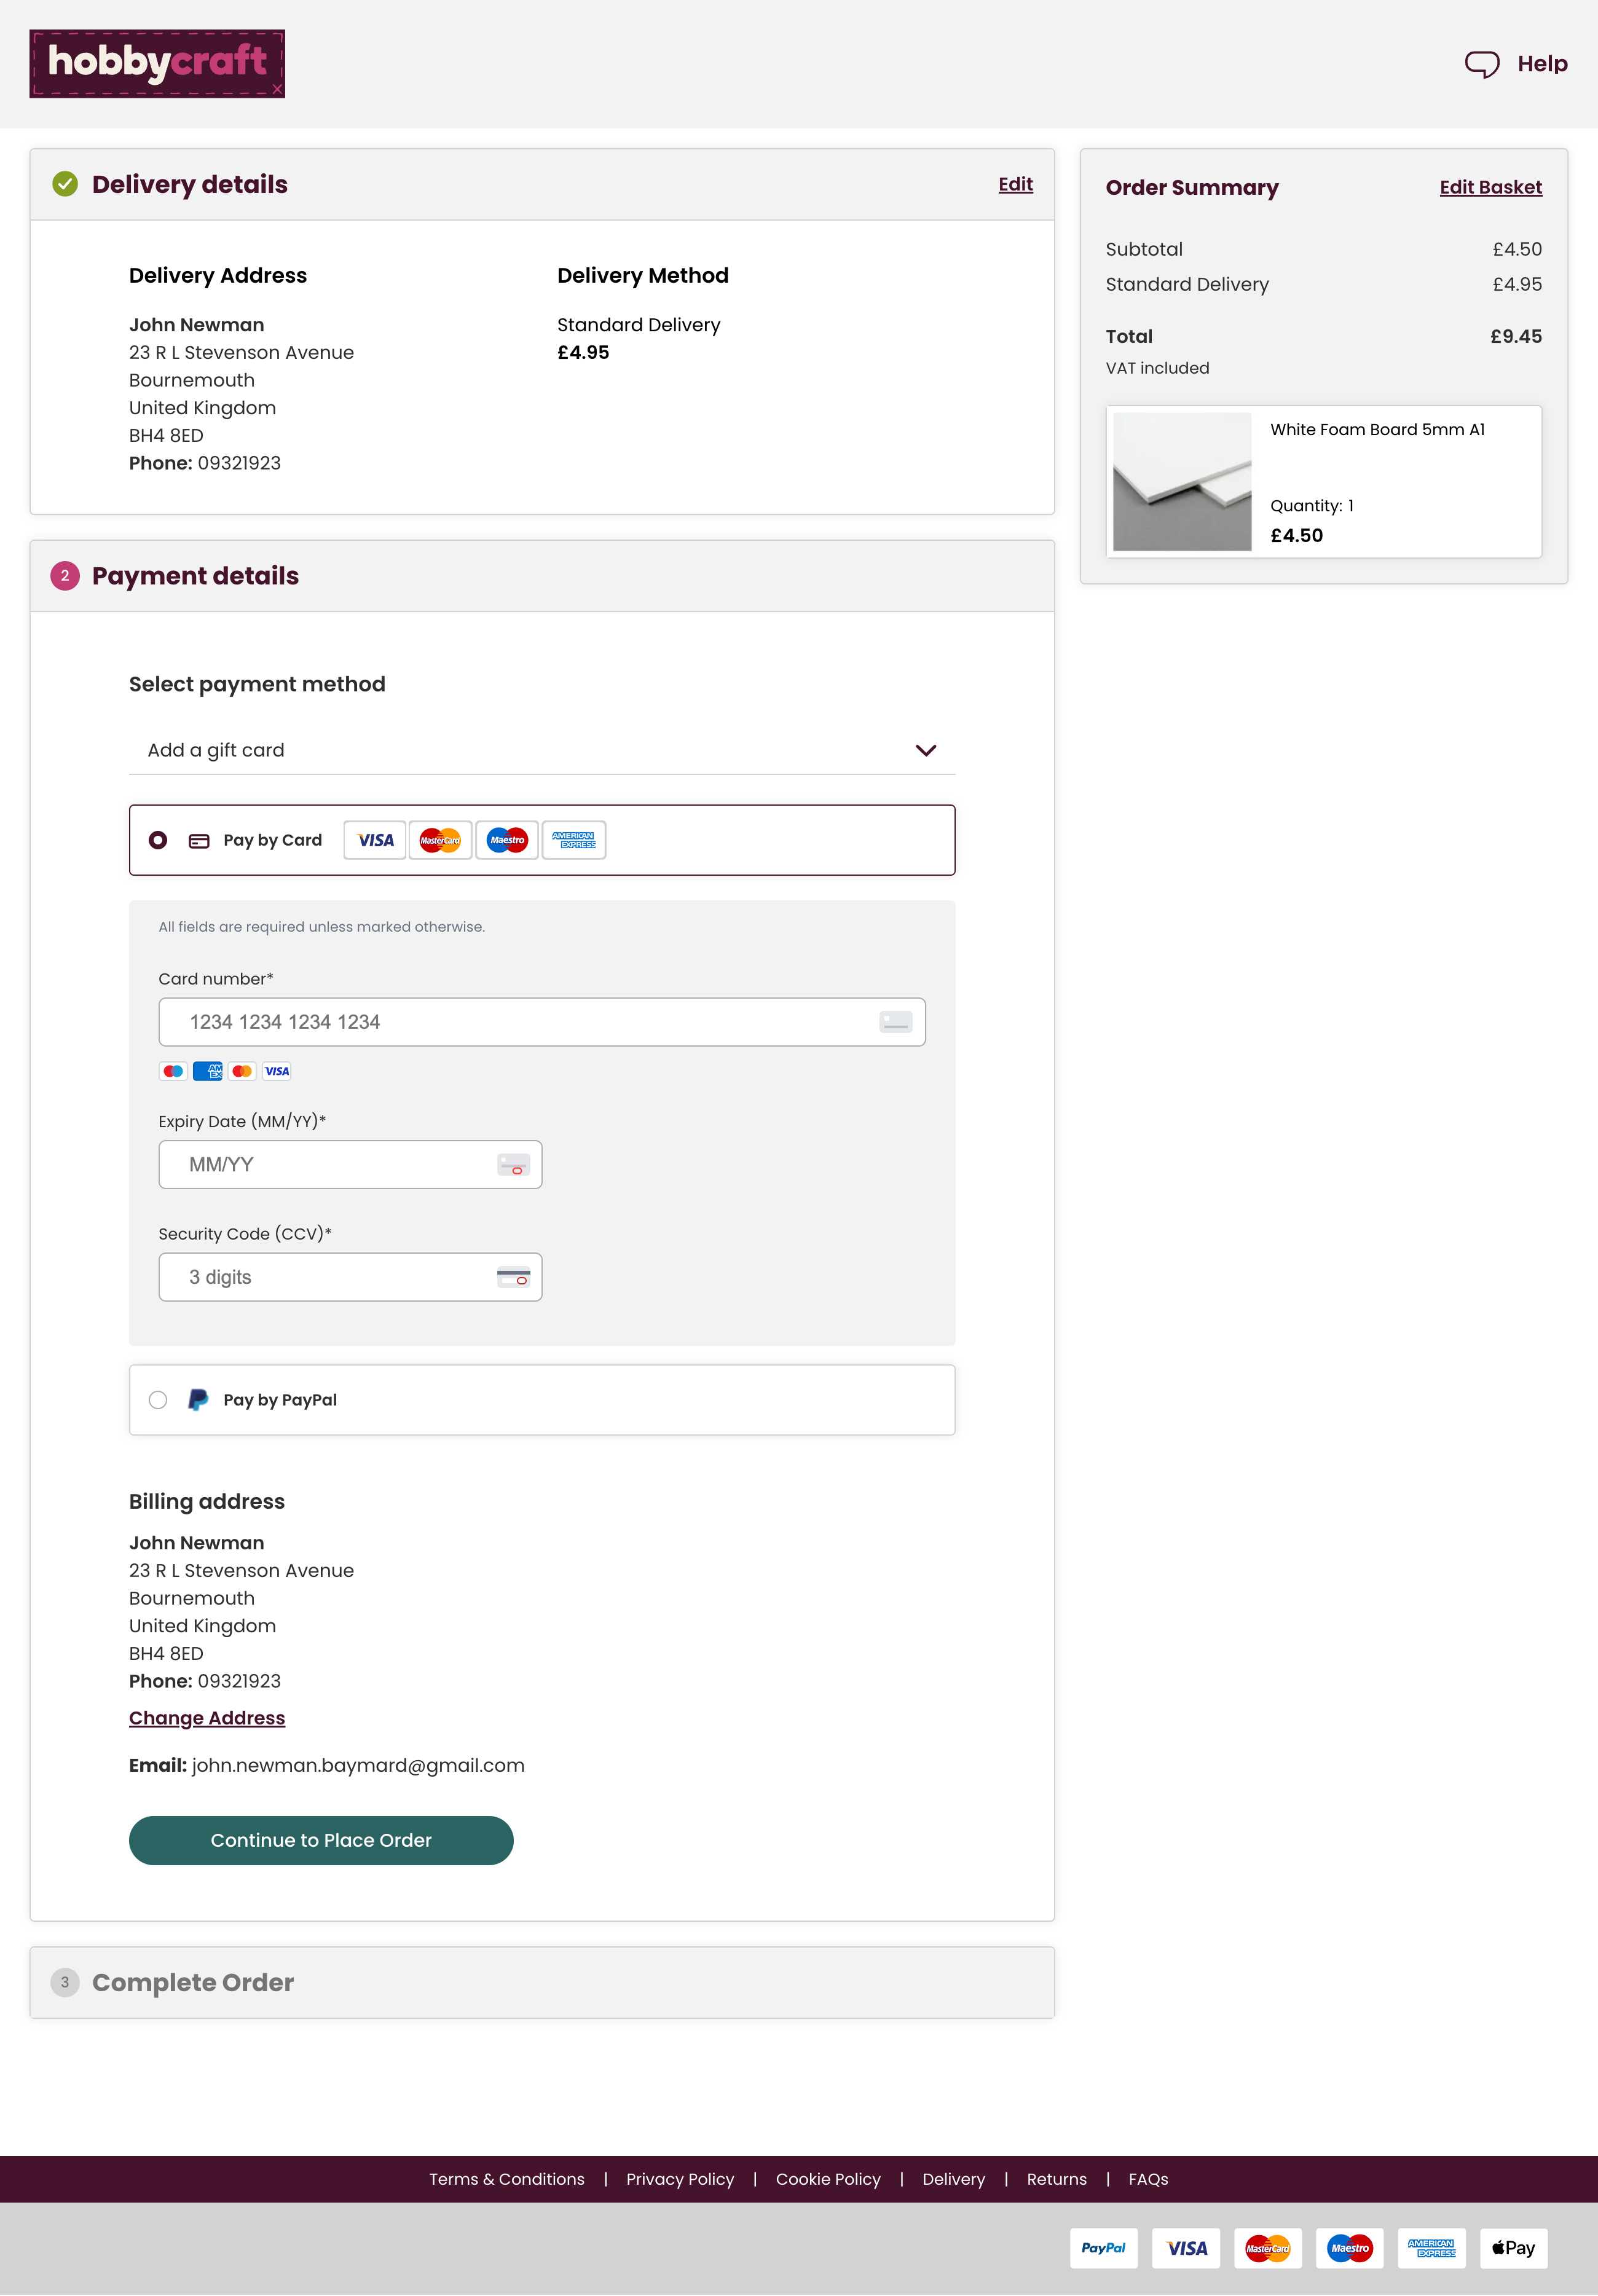Viewport: 1598px width, 2296px height.
Task: Open Edit Basket from the Order Summary
Action: click(x=1490, y=187)
